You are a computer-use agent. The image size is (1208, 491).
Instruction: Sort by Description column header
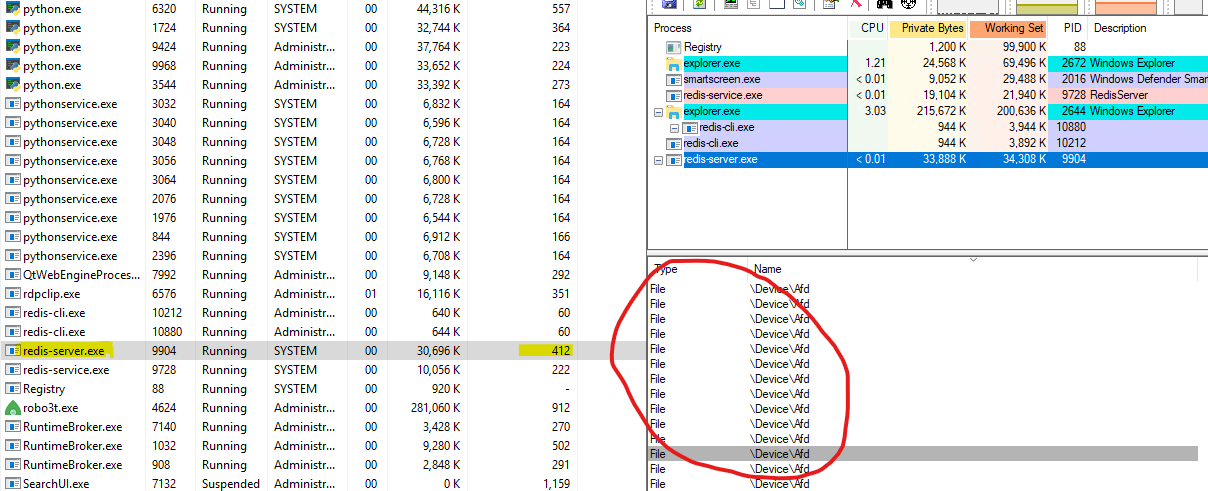point(1148,28)
